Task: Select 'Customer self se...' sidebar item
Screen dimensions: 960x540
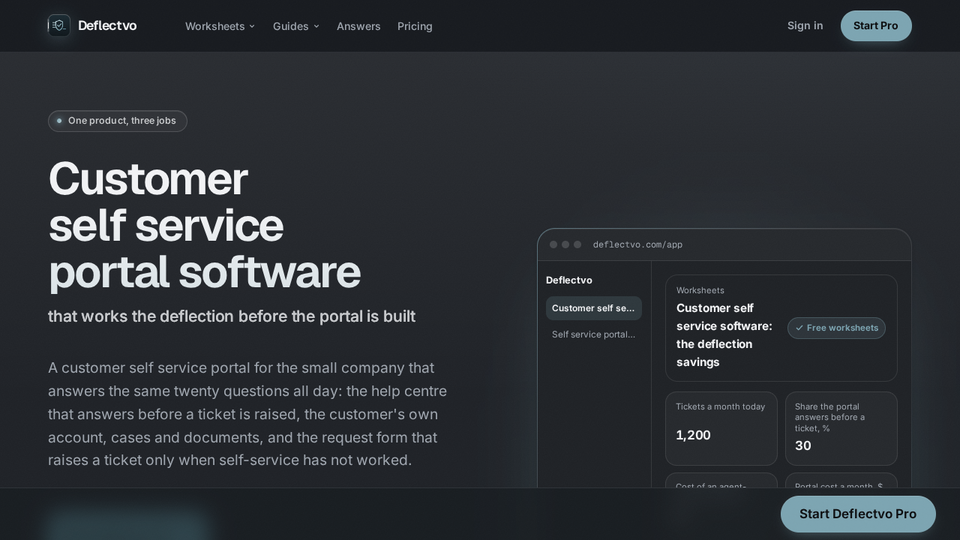Action: [x=593, y=308]
